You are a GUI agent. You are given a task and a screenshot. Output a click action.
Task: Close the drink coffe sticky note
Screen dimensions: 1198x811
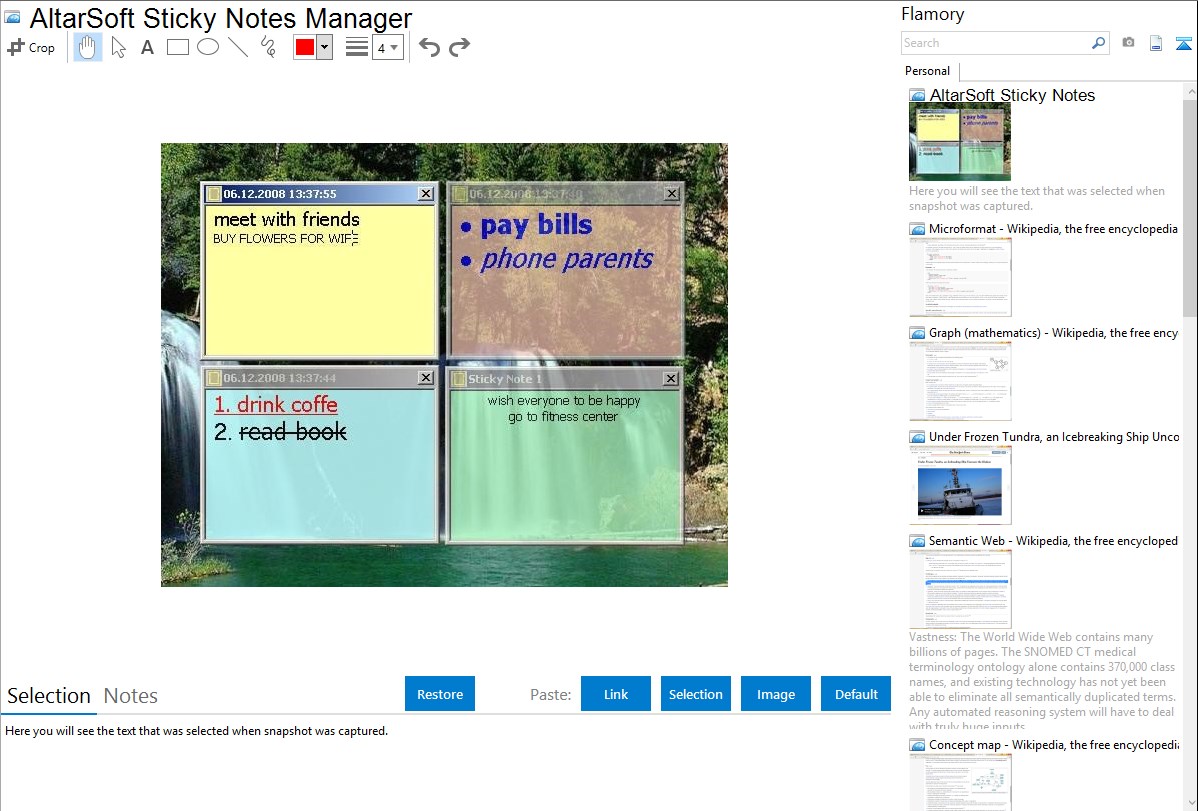pyautogui.click(x=426, y=378)
